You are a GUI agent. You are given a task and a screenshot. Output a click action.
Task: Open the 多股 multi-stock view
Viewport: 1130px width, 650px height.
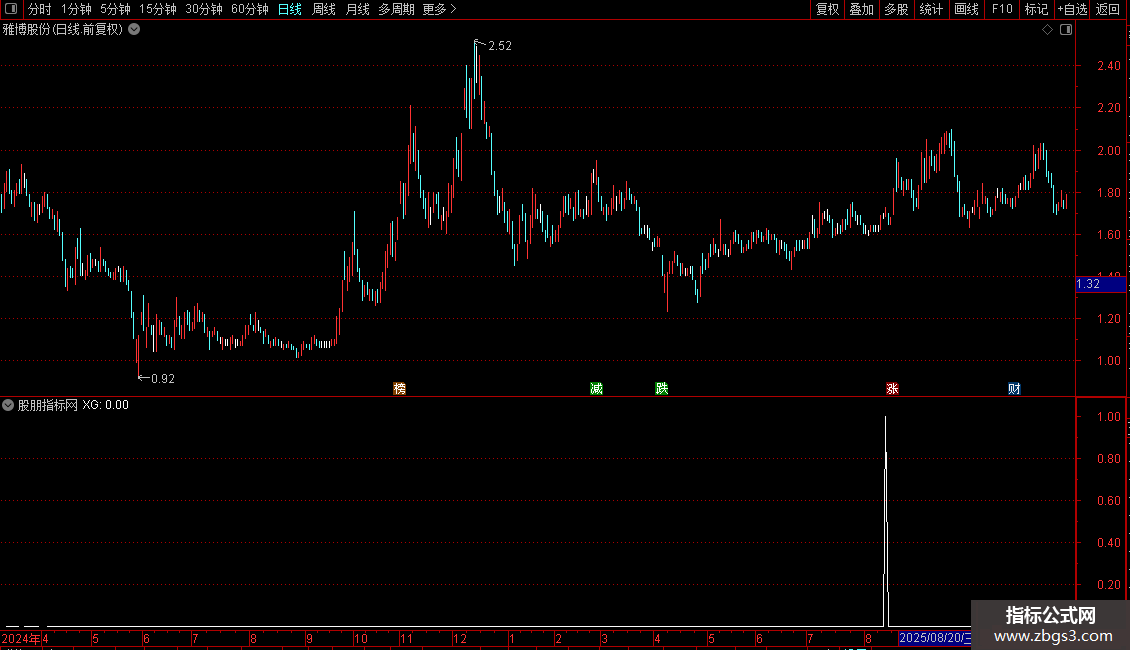pyautogui.click(x=896, y=9)
